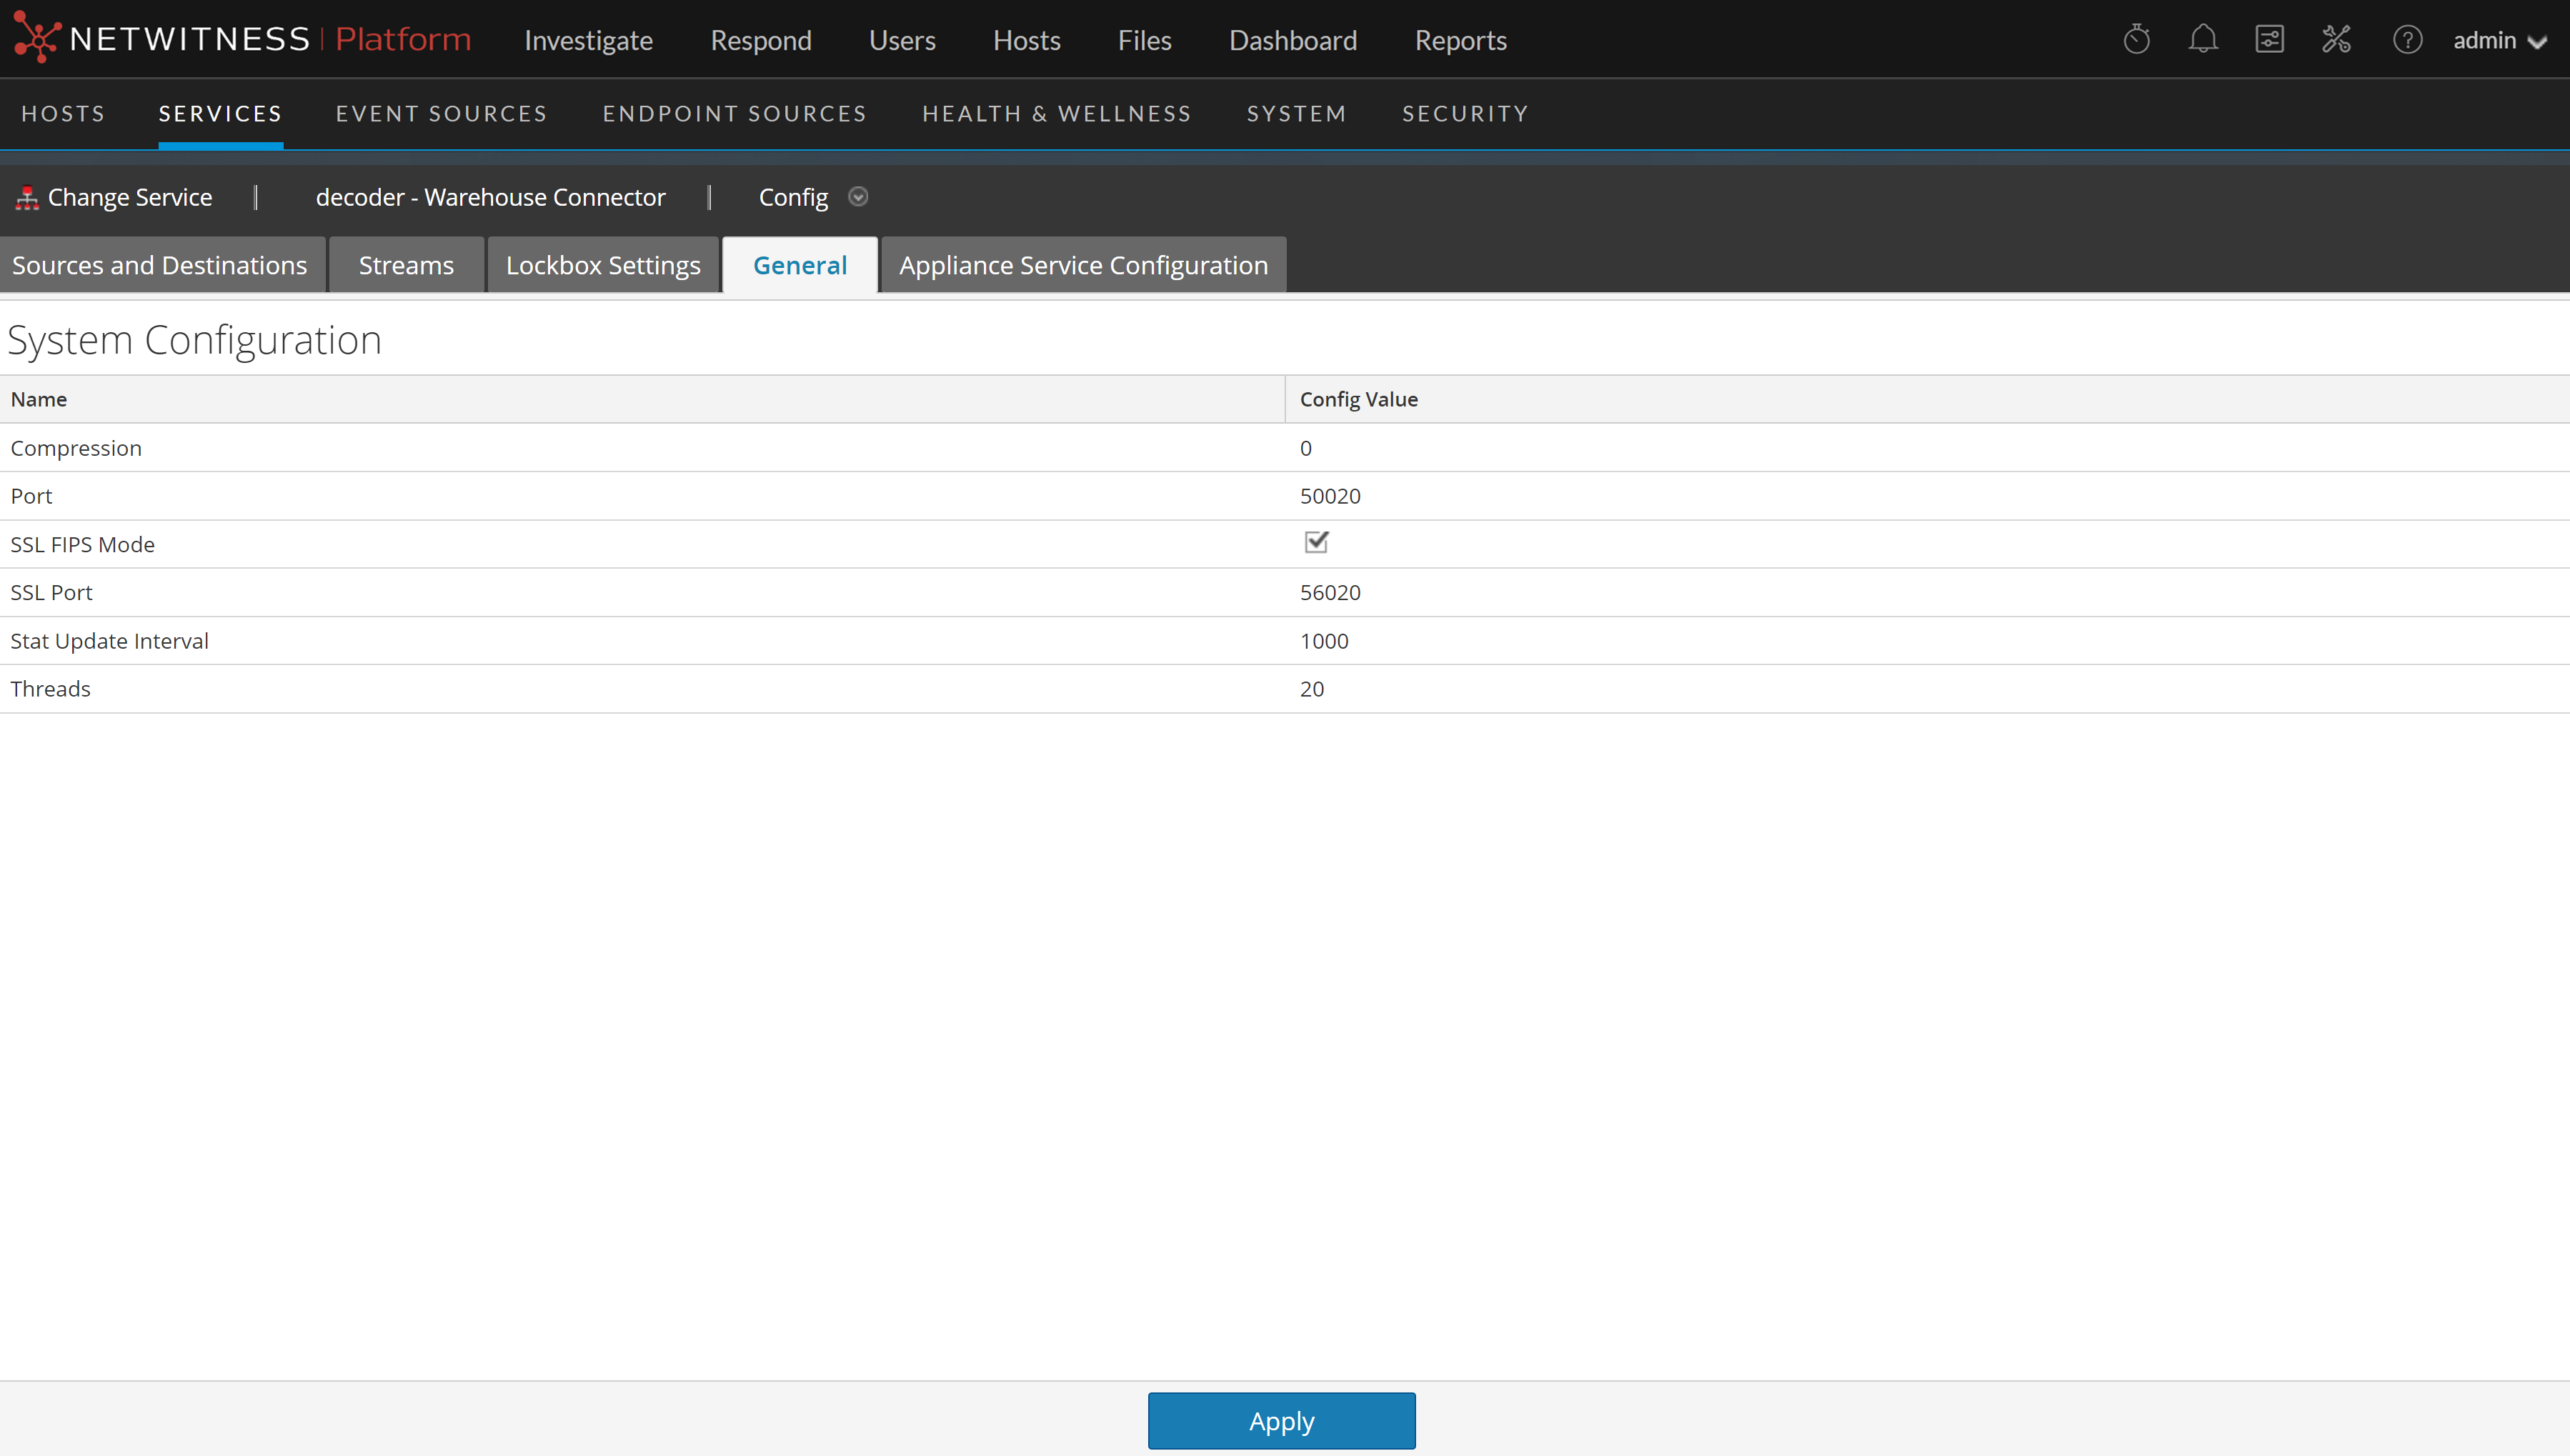The height and width of the screenshot is (1456, 2570).
Task: Edit the Port value 50020
Action: tap(1330, 496)
